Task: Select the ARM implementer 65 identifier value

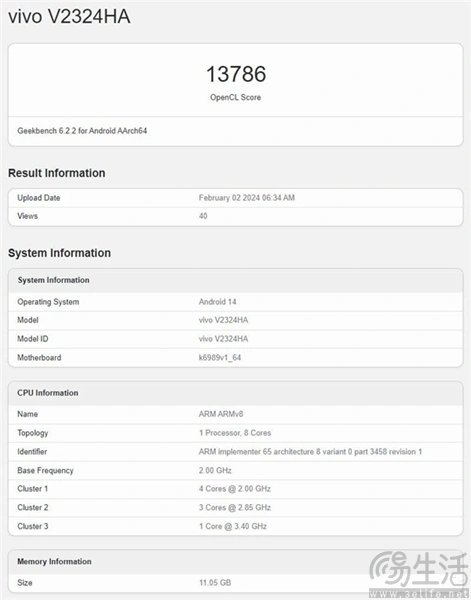Action: coord(310,452)
